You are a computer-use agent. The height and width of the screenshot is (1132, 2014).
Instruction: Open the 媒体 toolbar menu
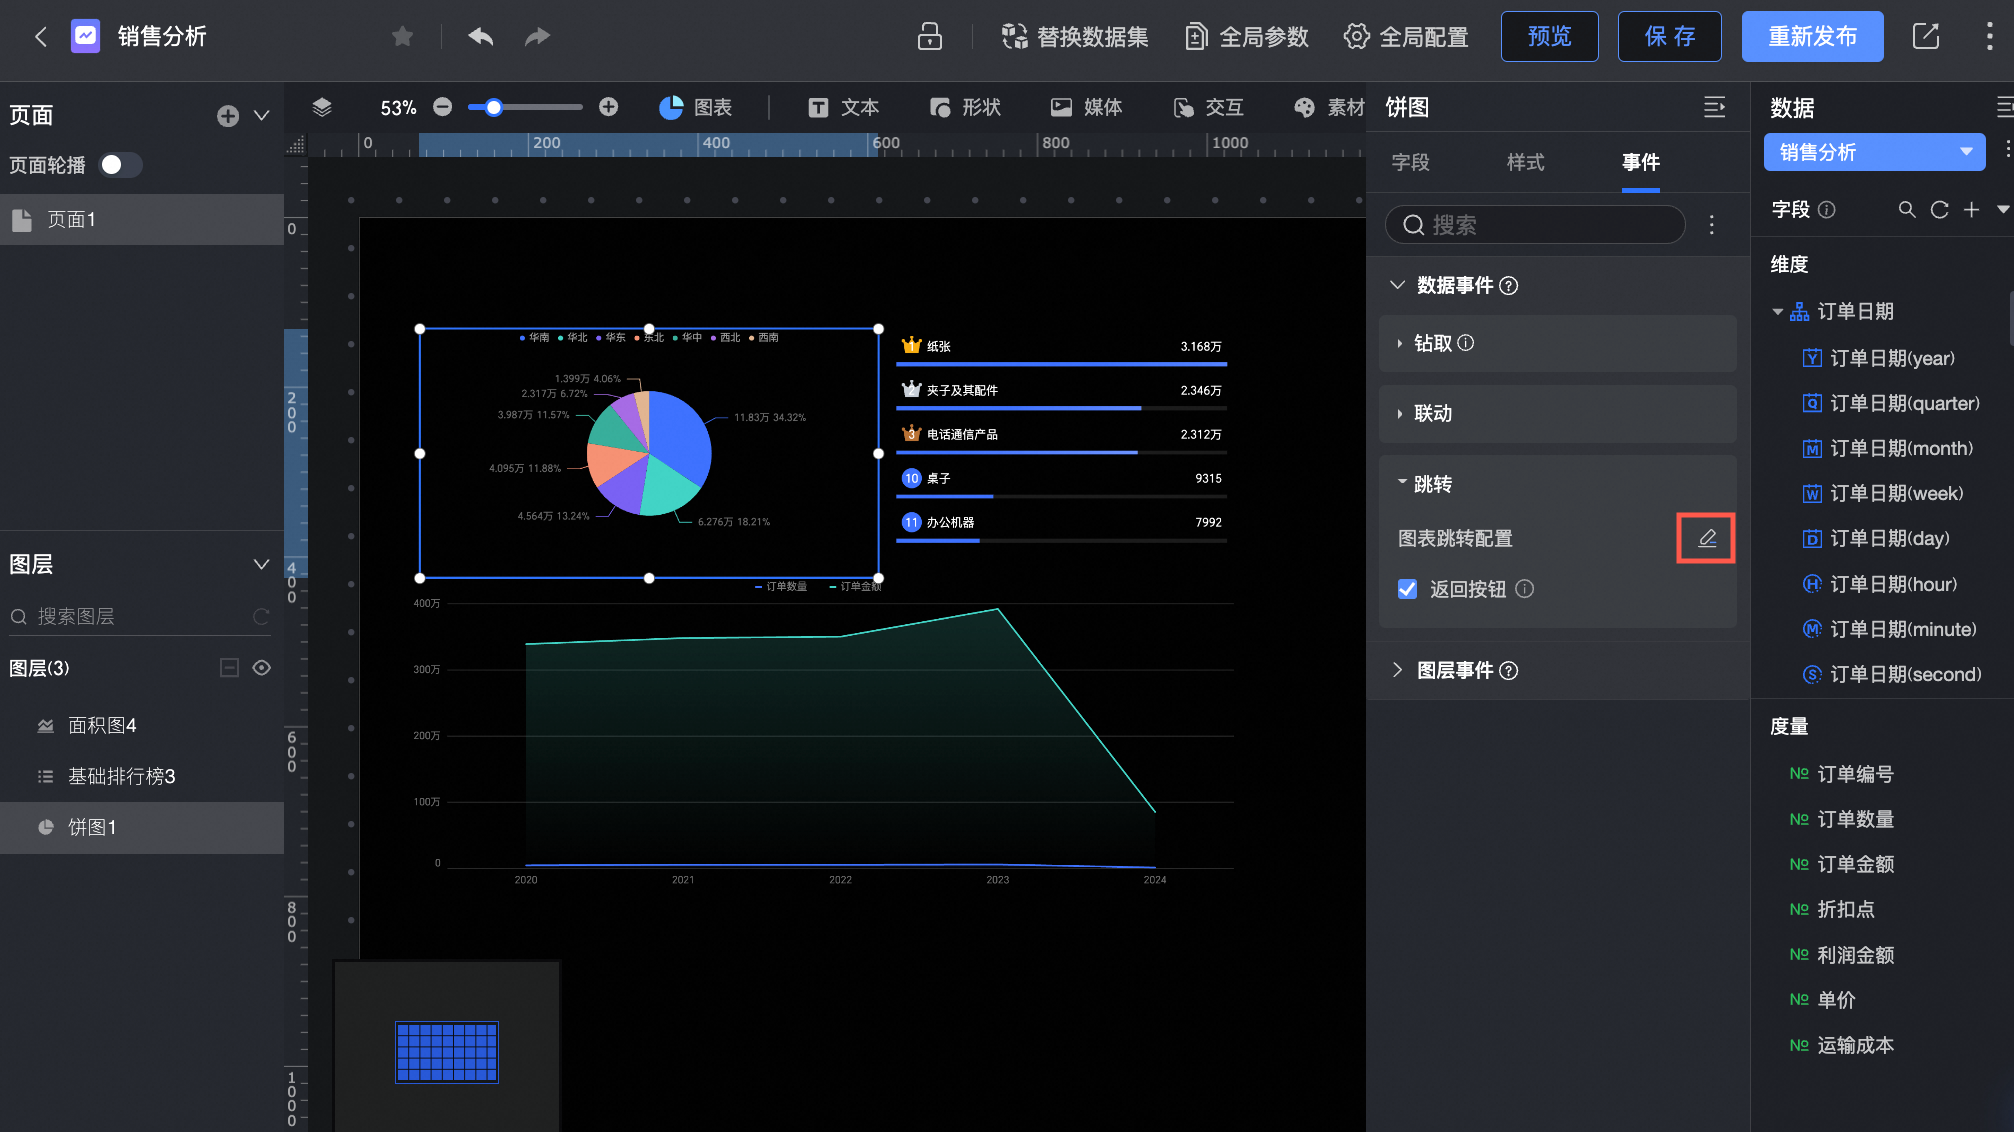[1086, 107]
